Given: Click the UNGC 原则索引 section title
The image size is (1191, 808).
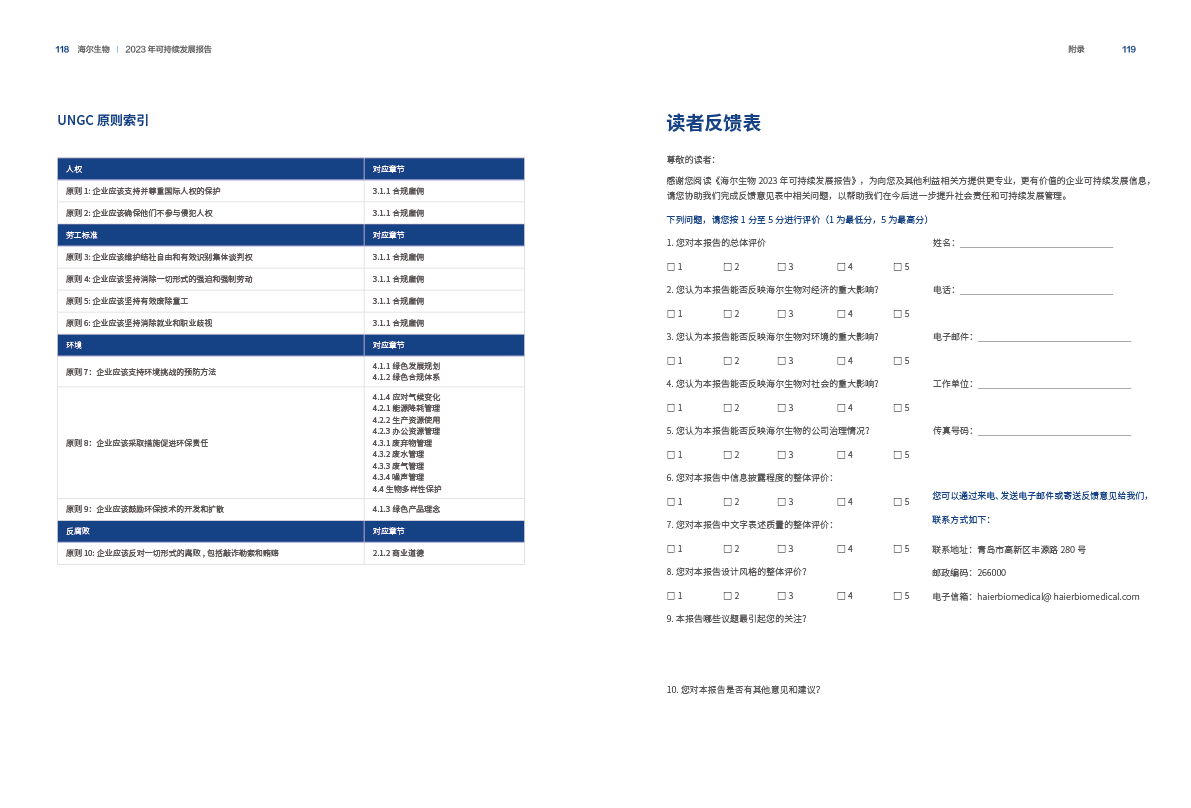Looking at the screenshot, I should click(103, 121).
